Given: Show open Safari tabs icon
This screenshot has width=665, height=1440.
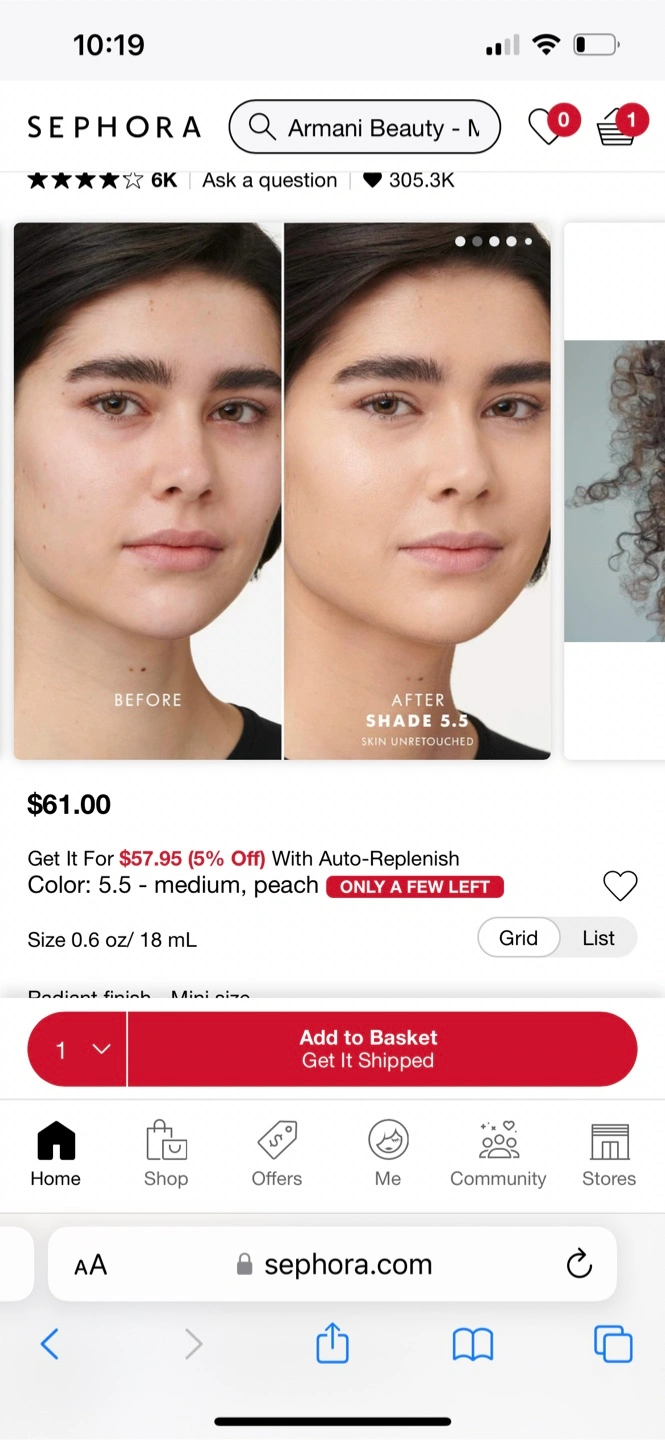Looking at the screenshot, I should 613,1344.
